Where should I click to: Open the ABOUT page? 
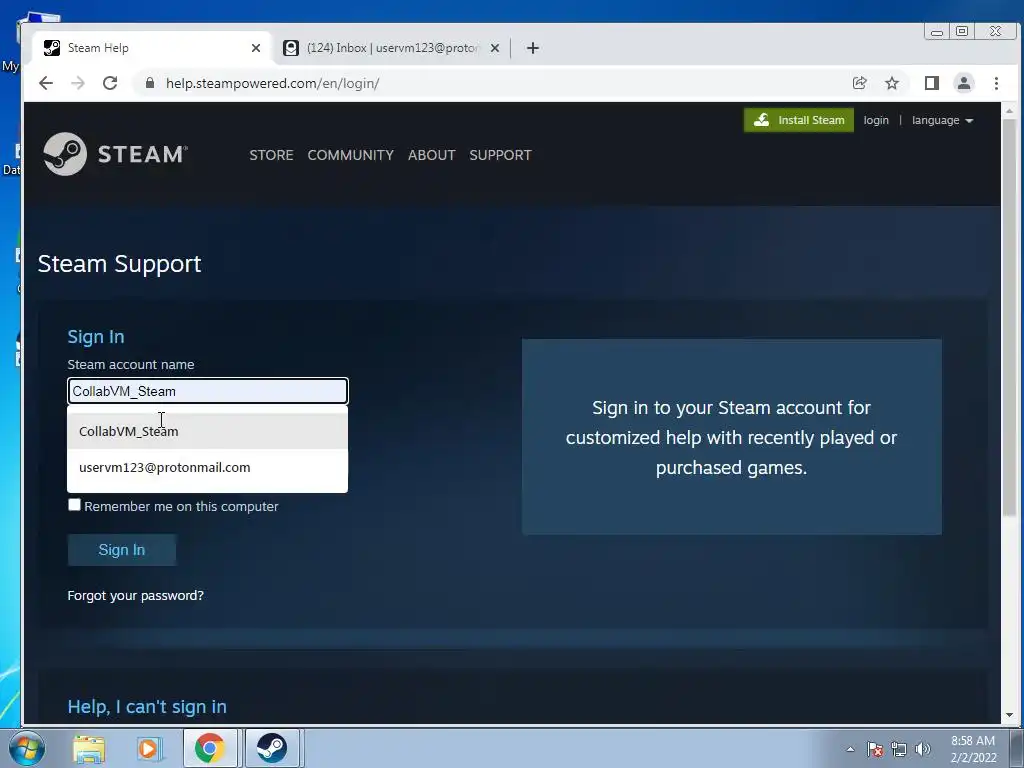click(x=432, y=155)
